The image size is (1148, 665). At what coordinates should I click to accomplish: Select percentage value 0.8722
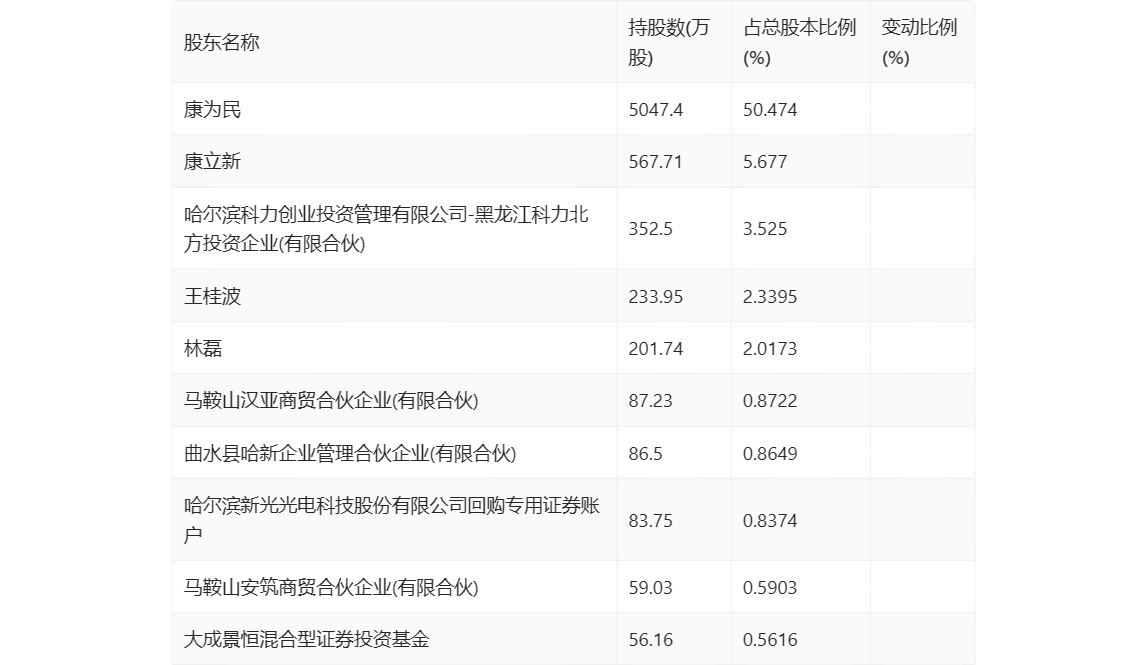(769, 401)
